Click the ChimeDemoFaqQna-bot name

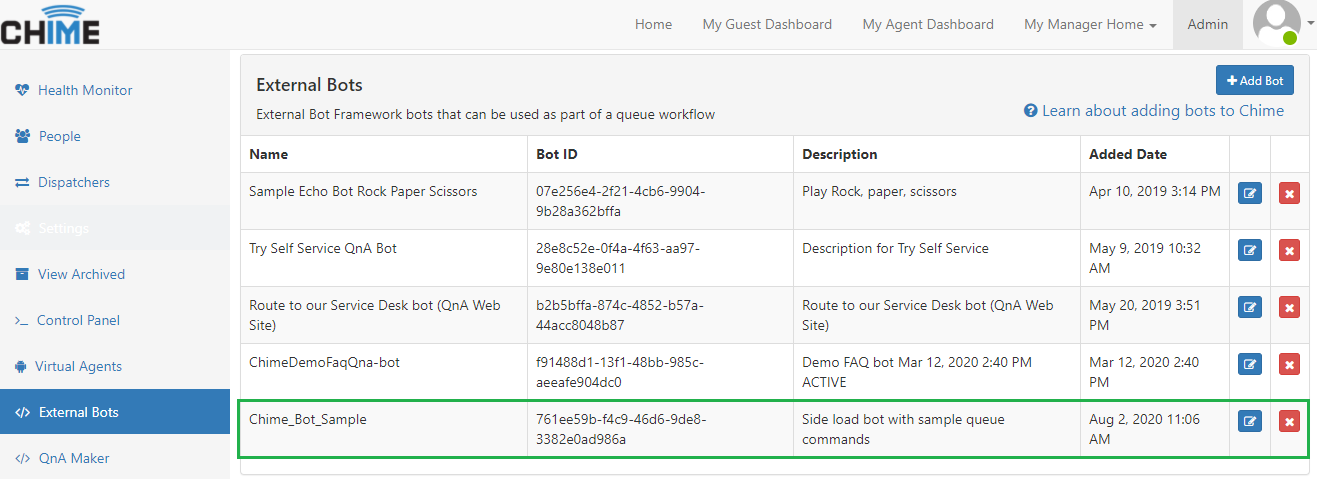tap(324, 362)
